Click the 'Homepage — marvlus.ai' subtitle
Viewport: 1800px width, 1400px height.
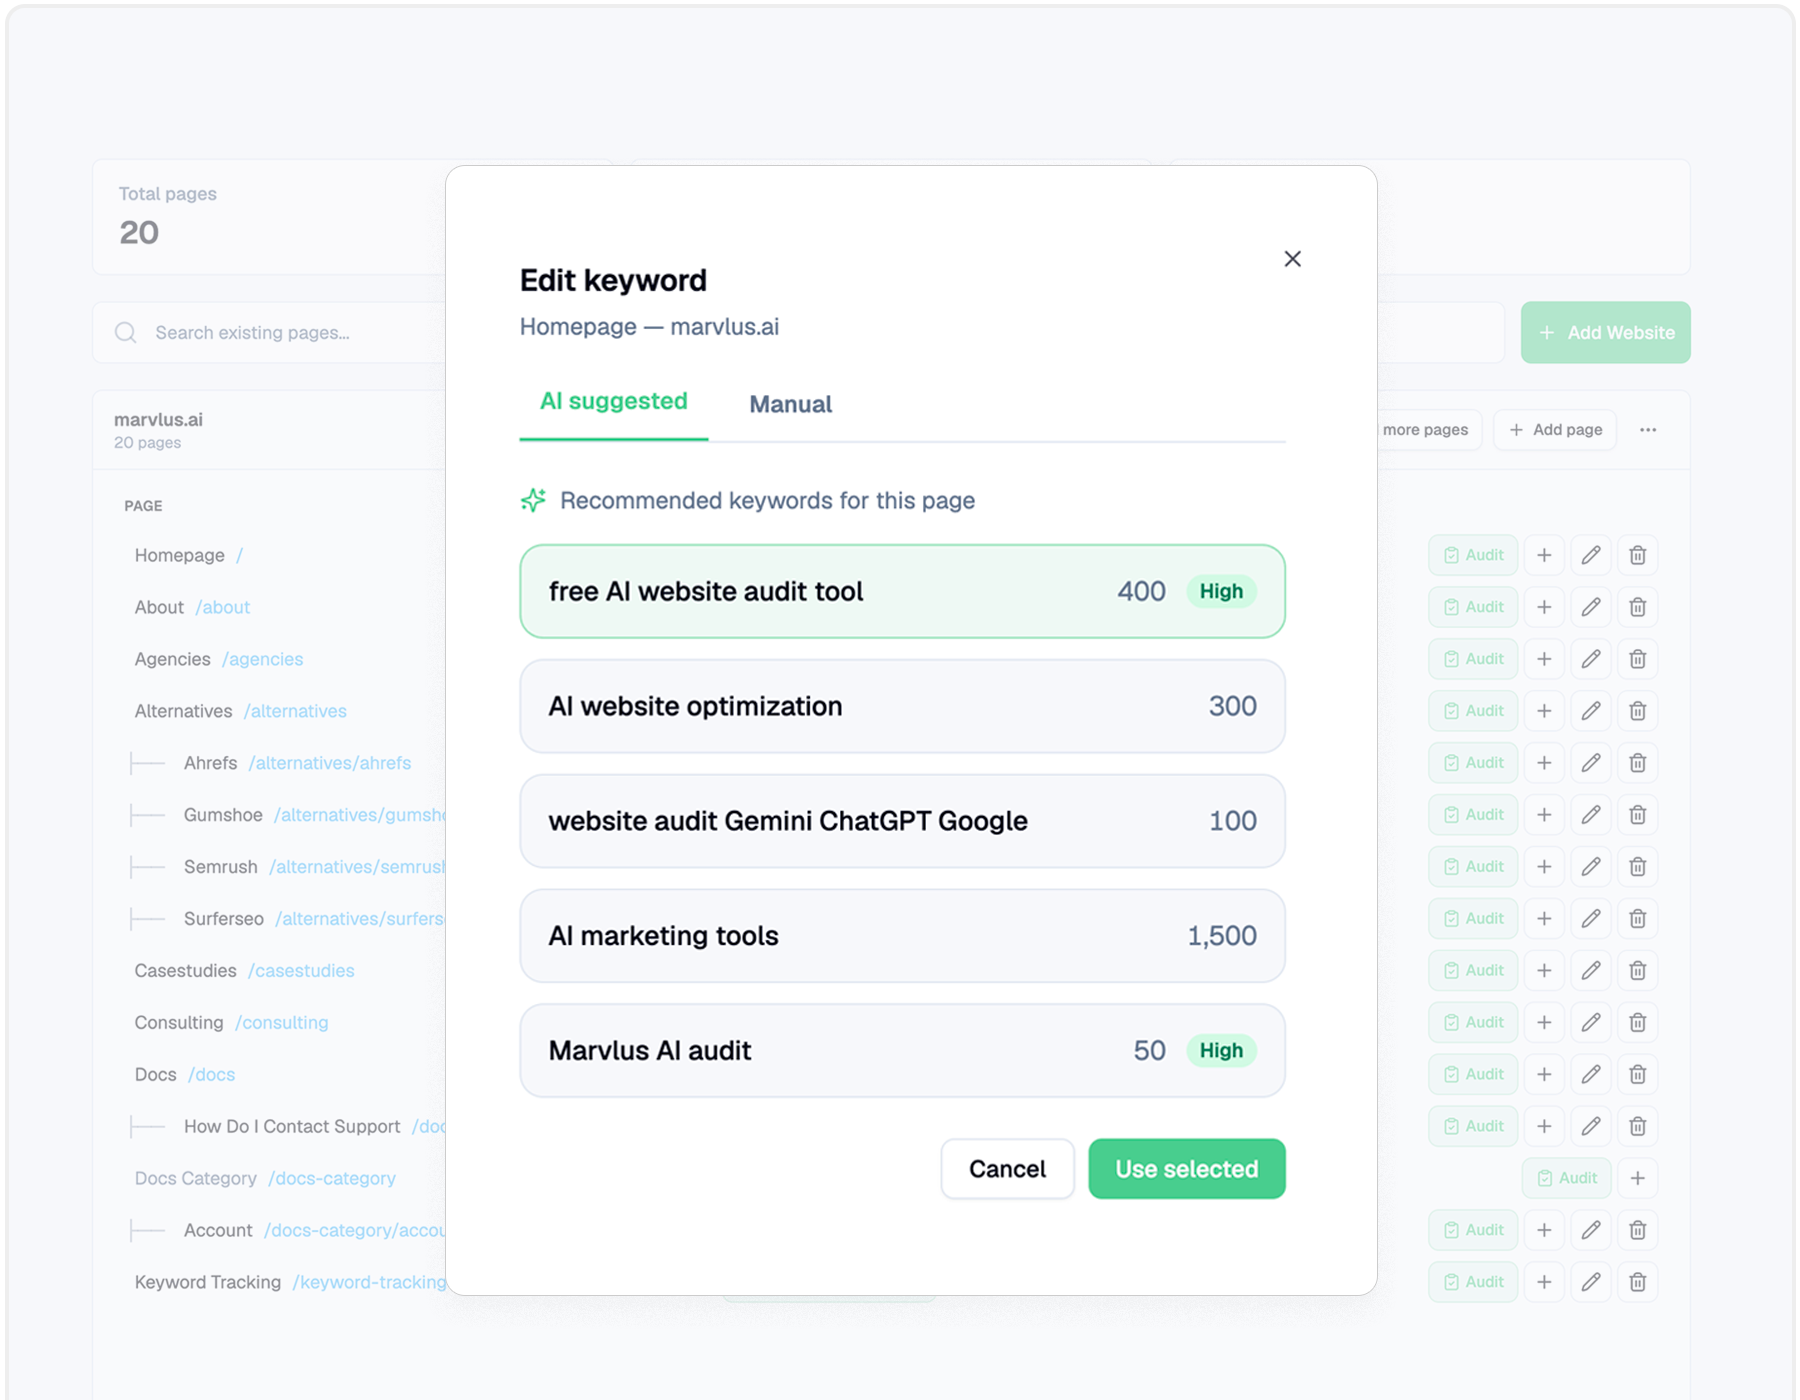pyautogui.click(x=649, y=327)
